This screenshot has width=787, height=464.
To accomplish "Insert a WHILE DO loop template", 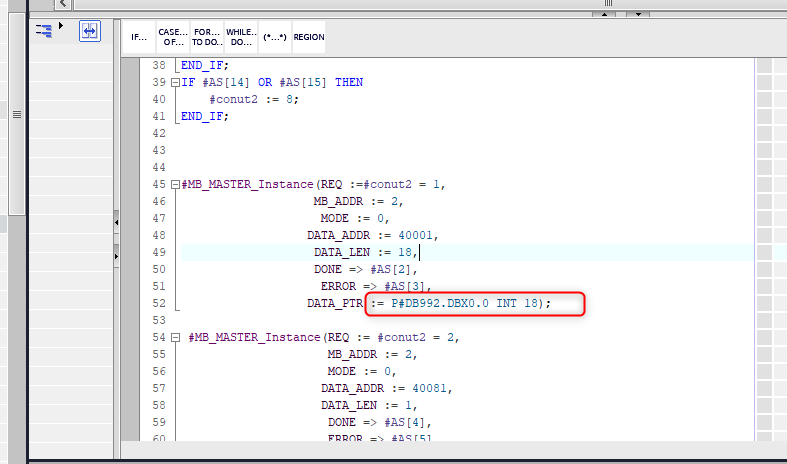I will pos(240,37).
